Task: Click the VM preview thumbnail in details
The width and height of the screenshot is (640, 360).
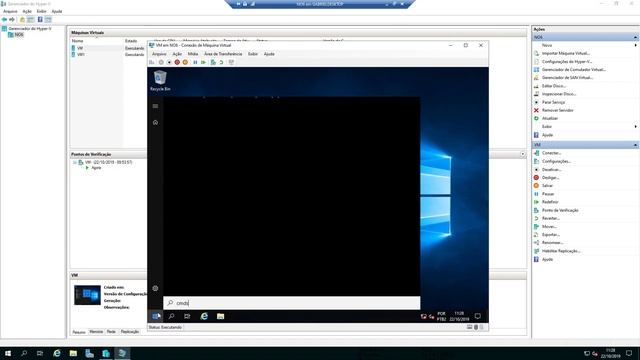Action: pos(87,295)
